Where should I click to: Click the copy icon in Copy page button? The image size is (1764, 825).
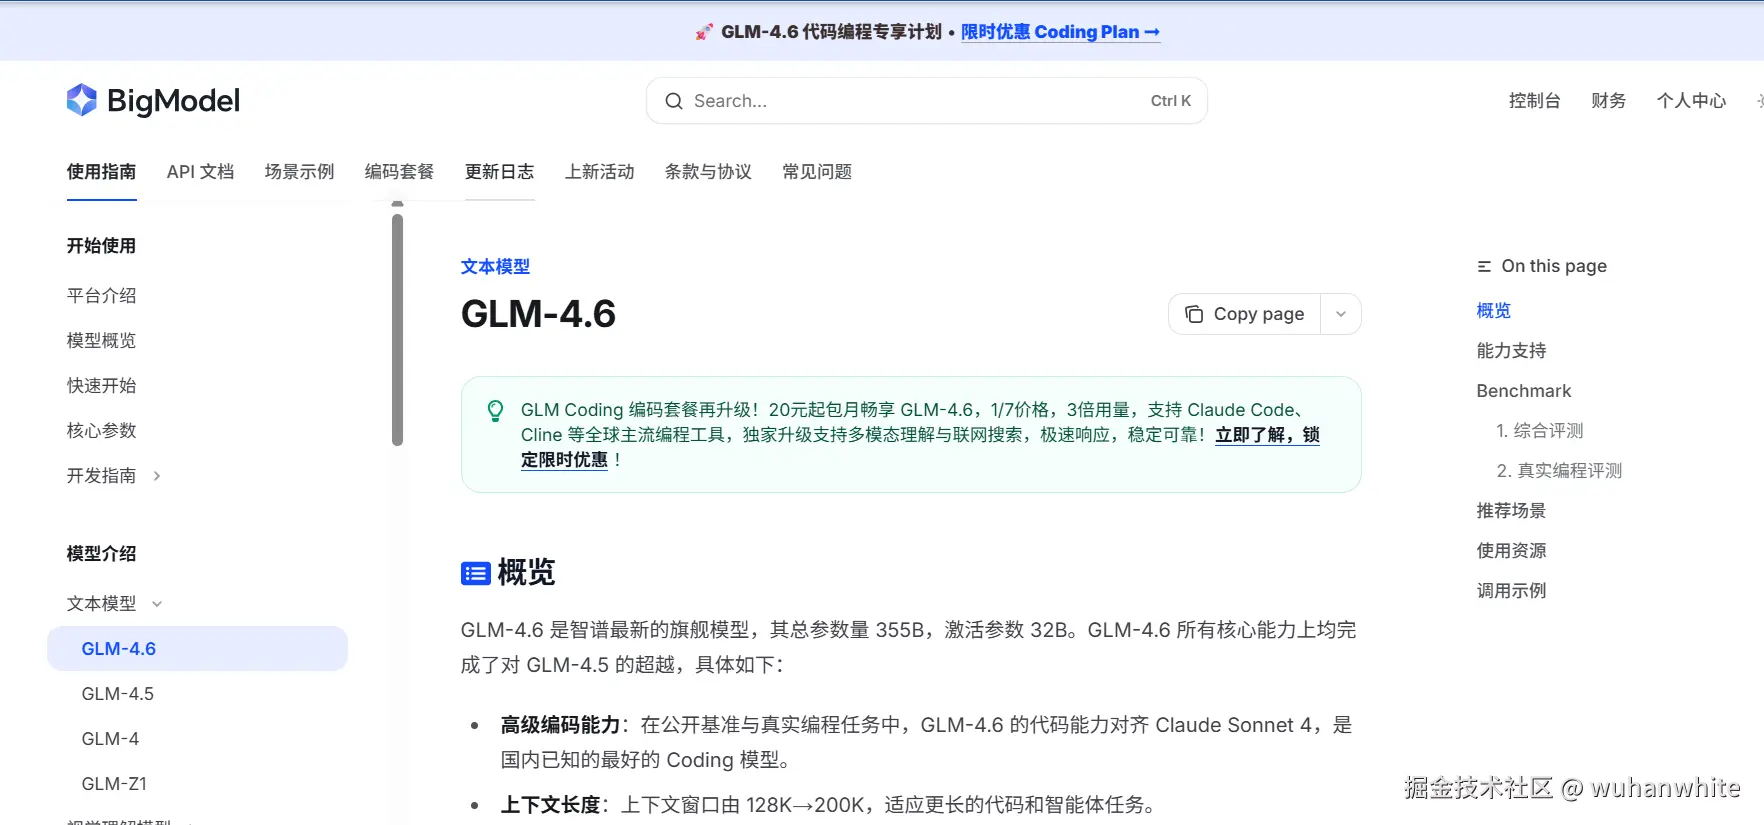[x=1194, y=314]
